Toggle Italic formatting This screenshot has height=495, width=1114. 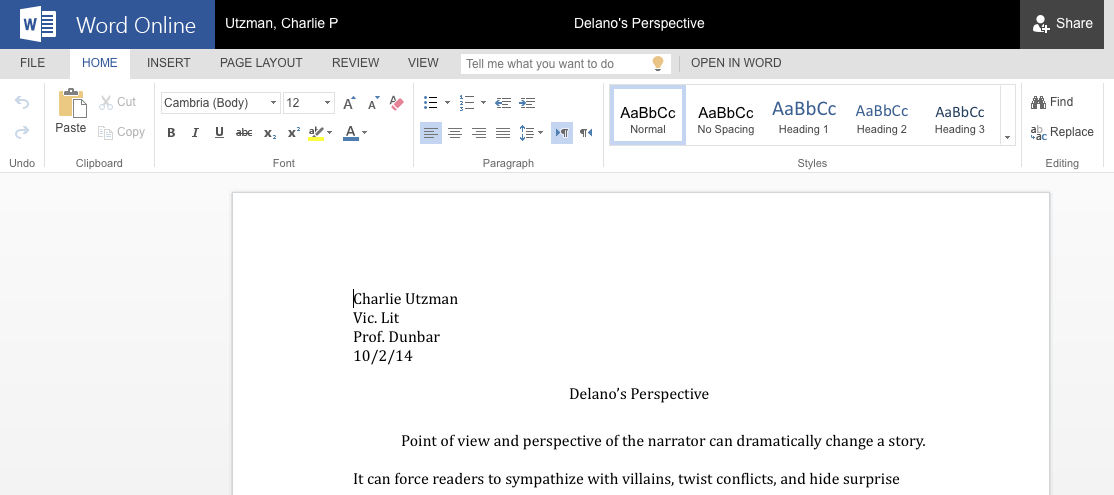(195, 133)
